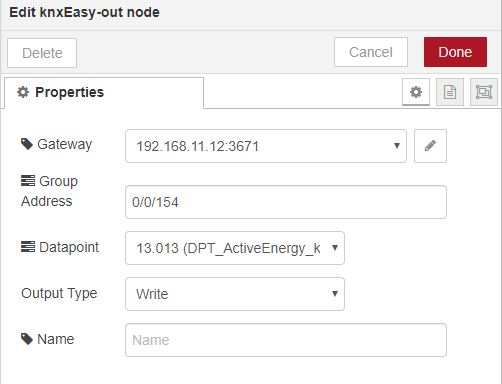The image size is (502, 384).
Task: Click the tag icon beside Name
Action: point(27,339)
